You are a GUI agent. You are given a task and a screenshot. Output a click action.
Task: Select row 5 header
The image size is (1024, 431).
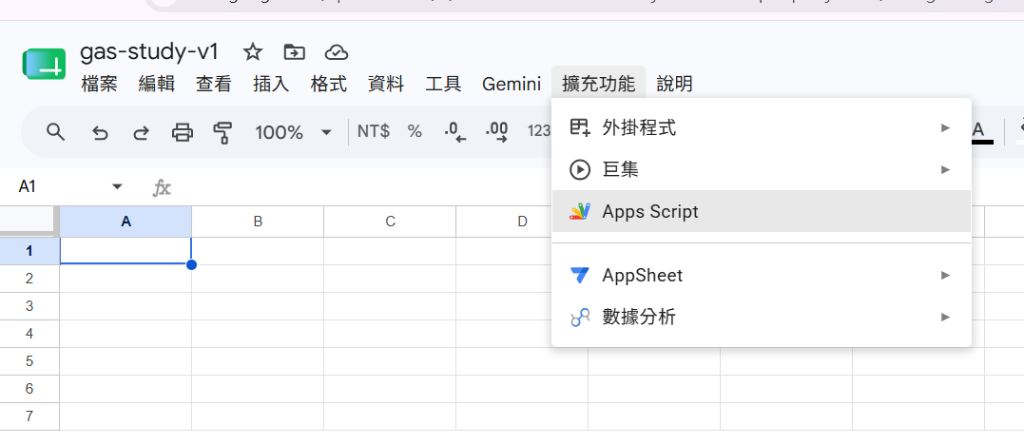pos(29,360)
